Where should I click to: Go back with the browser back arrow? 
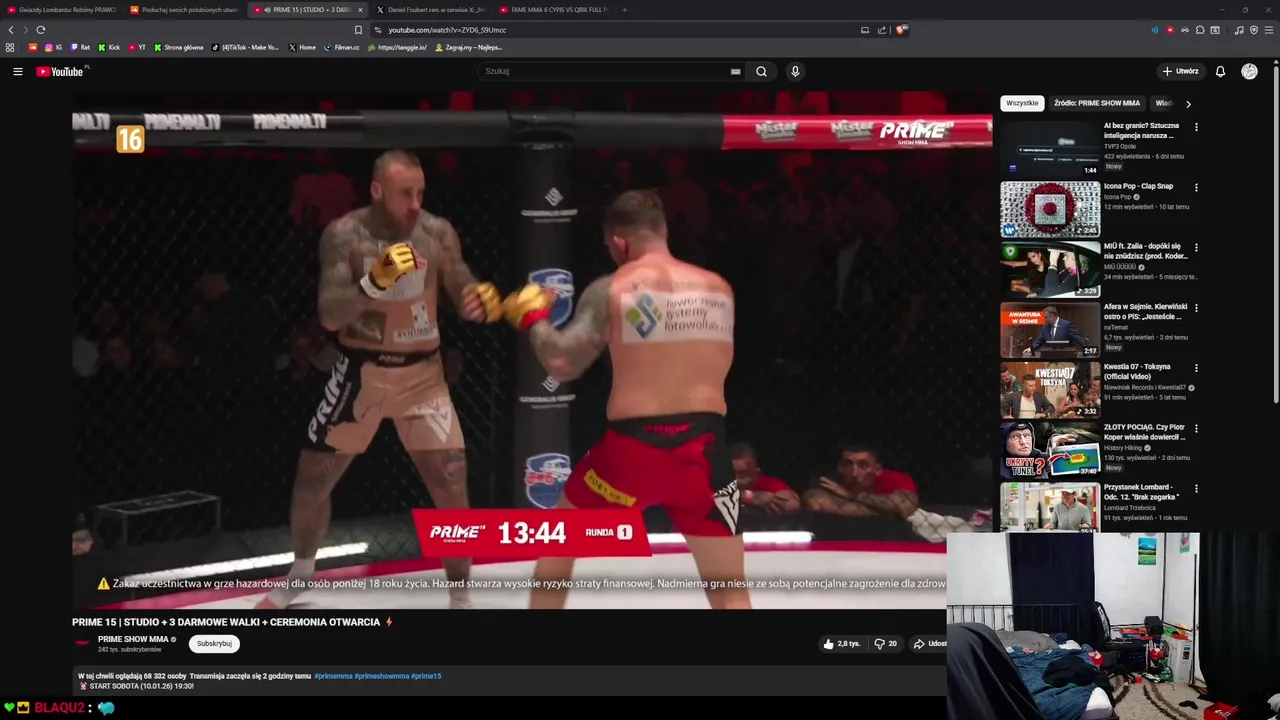point(11,30)
